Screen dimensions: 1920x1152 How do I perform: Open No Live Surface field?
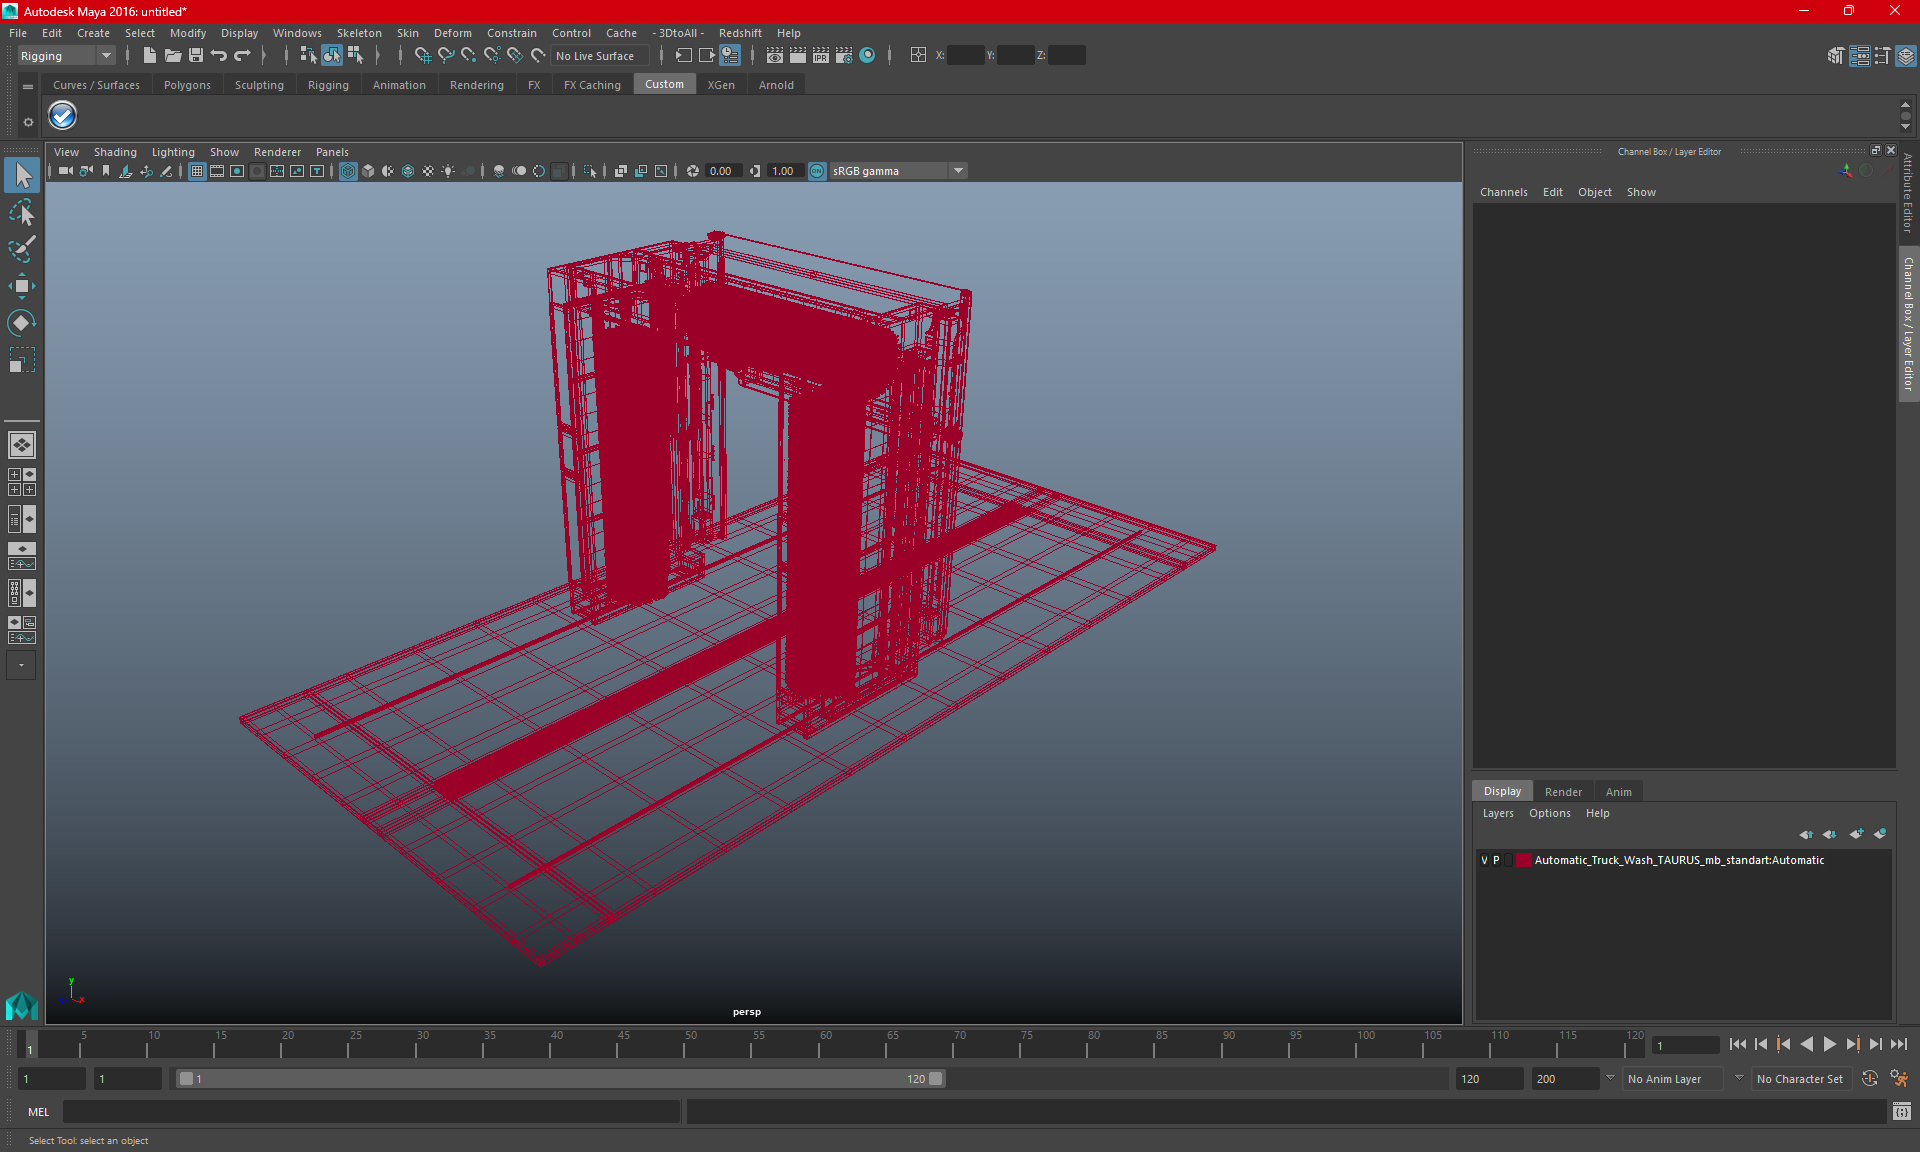pos(600,56)
